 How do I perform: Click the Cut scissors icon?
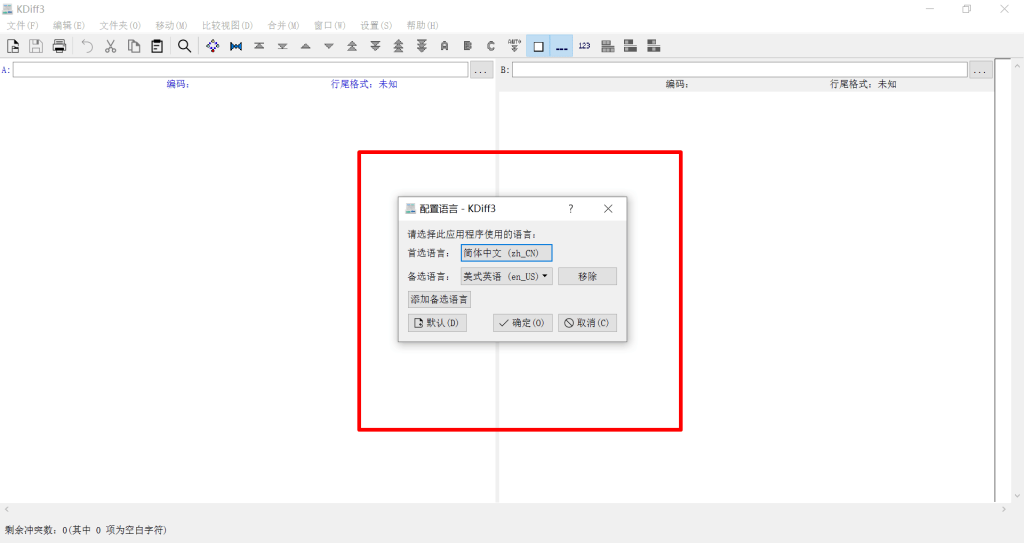tap(110, 46)
